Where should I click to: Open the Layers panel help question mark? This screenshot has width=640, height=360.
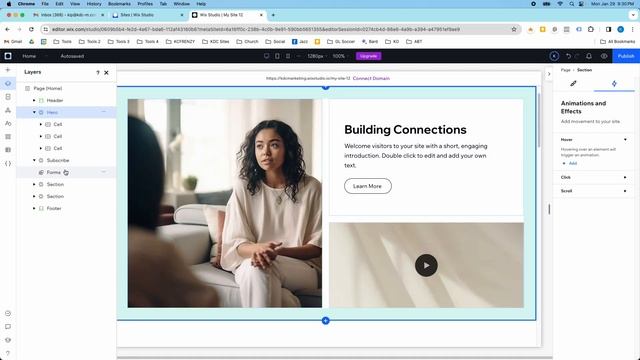tap(98, 73)
